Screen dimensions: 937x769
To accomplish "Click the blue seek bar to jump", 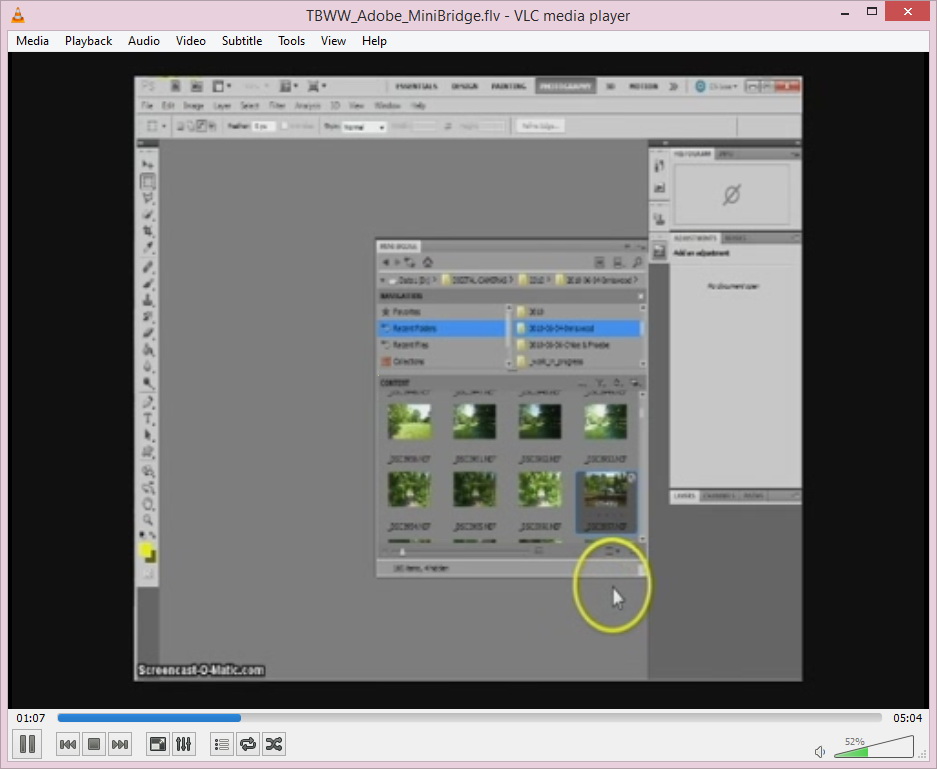I will click(x=469, y=718).
